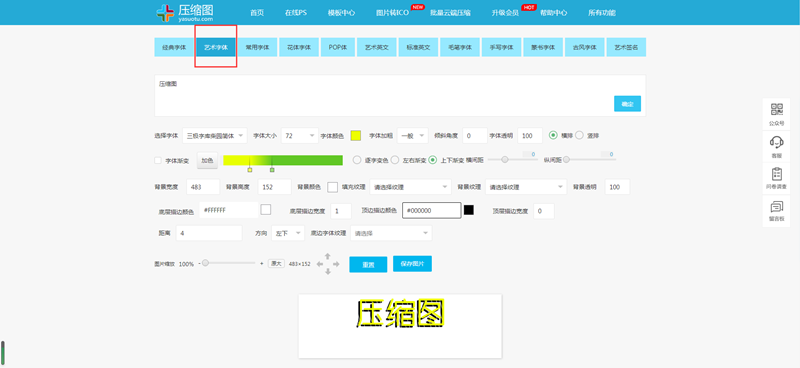Click the 顶边描边颜色 #000000 hex field
800x368 pixels.
pos(432,210)
